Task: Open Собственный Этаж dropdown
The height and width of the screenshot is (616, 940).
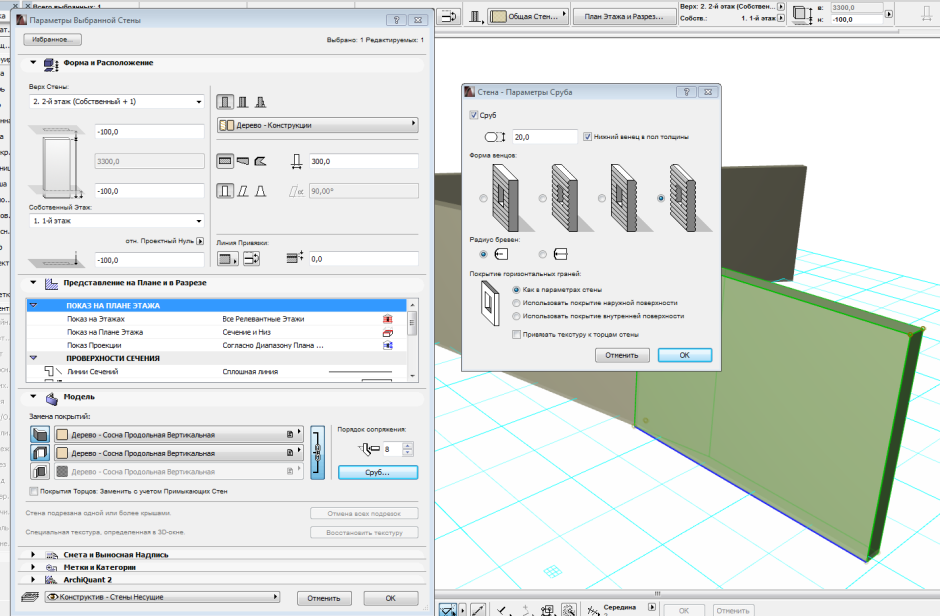Action: [117, 221]
